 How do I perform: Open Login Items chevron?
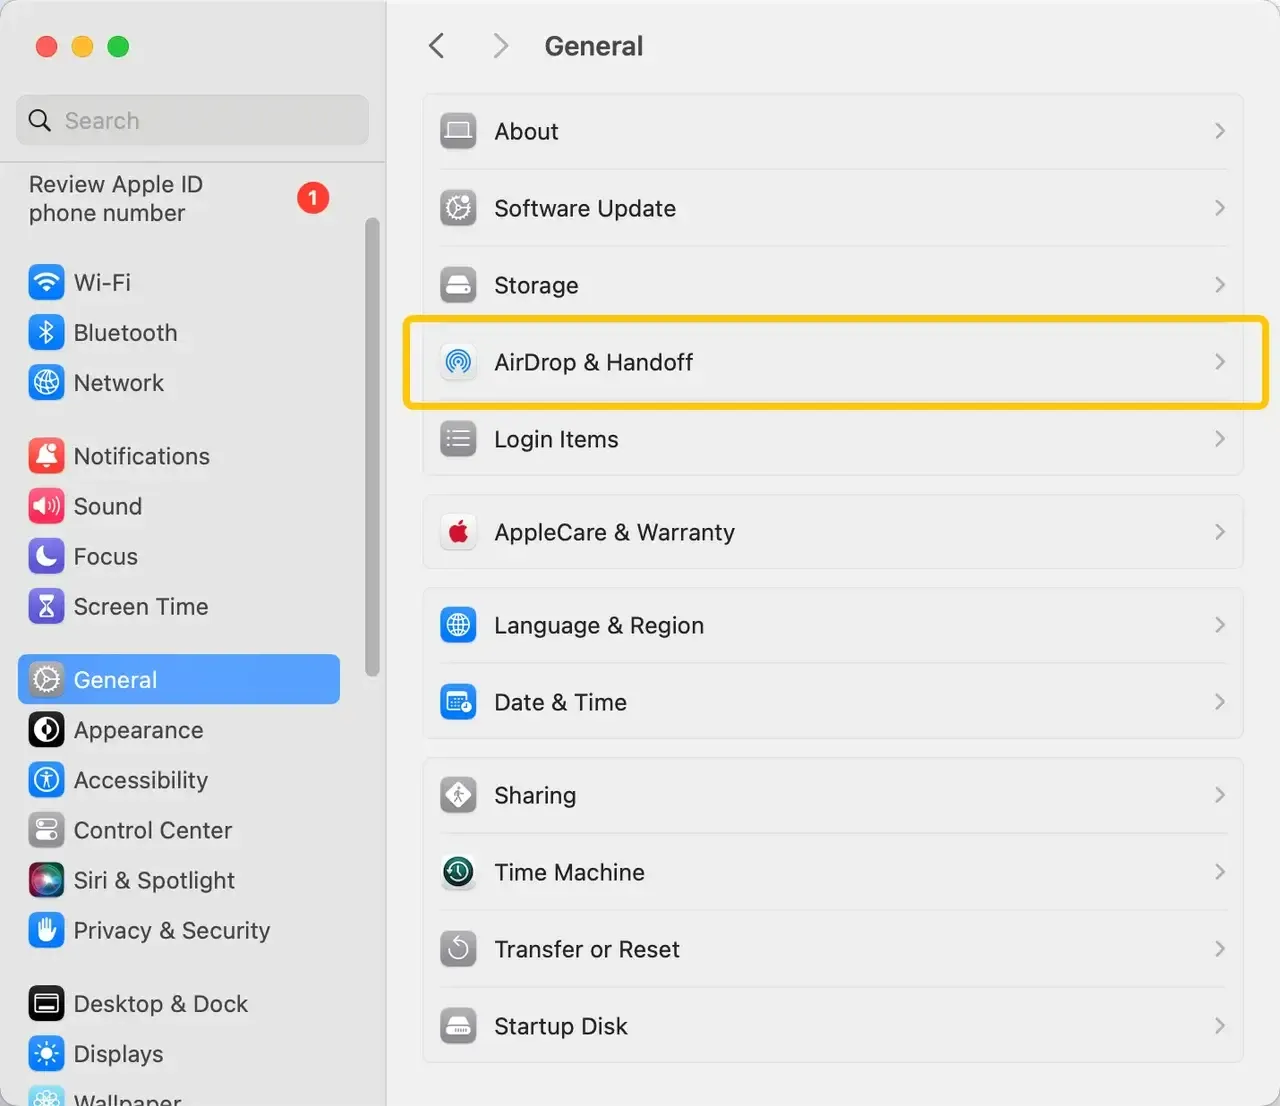(x=1220, y=439)
